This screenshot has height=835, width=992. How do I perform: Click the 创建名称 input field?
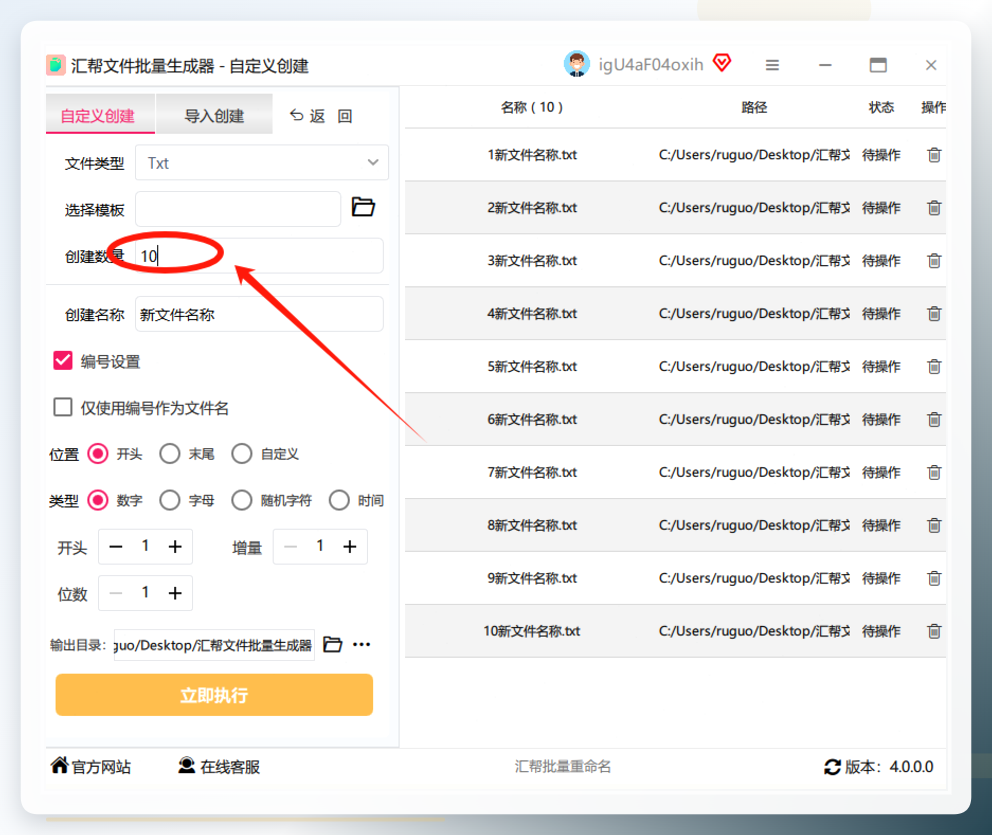point(259,314)
